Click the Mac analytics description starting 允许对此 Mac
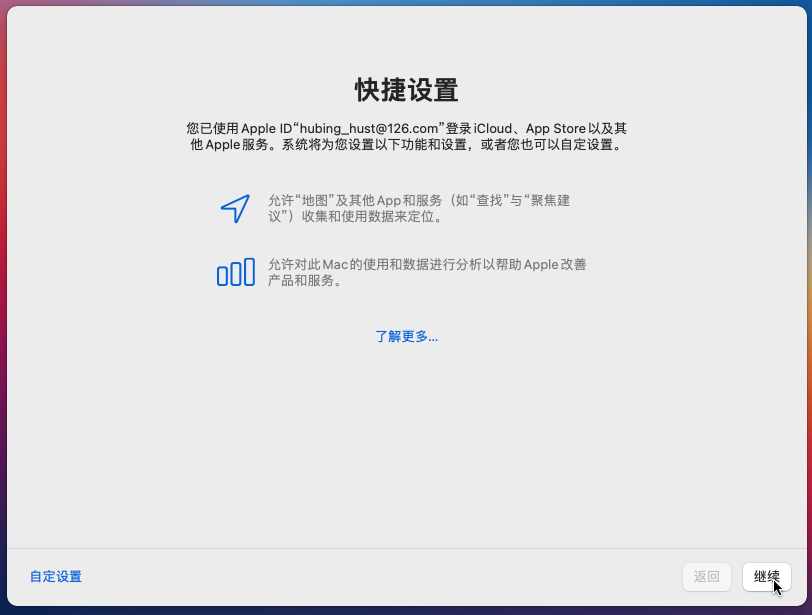The height and width of the screenshot is (615, 812). click(427, 272)
